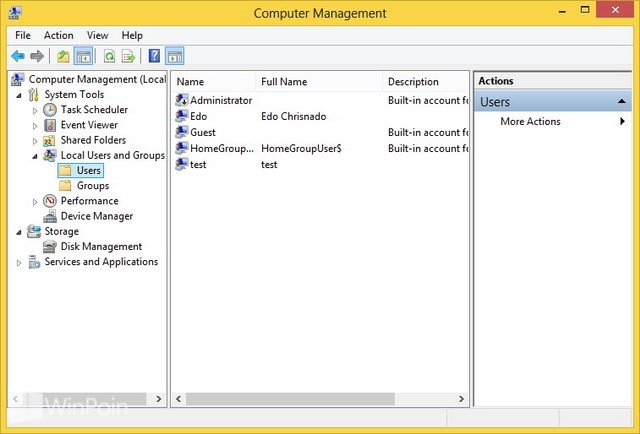Click Administrator's Built-in account description

pos(428,100)
